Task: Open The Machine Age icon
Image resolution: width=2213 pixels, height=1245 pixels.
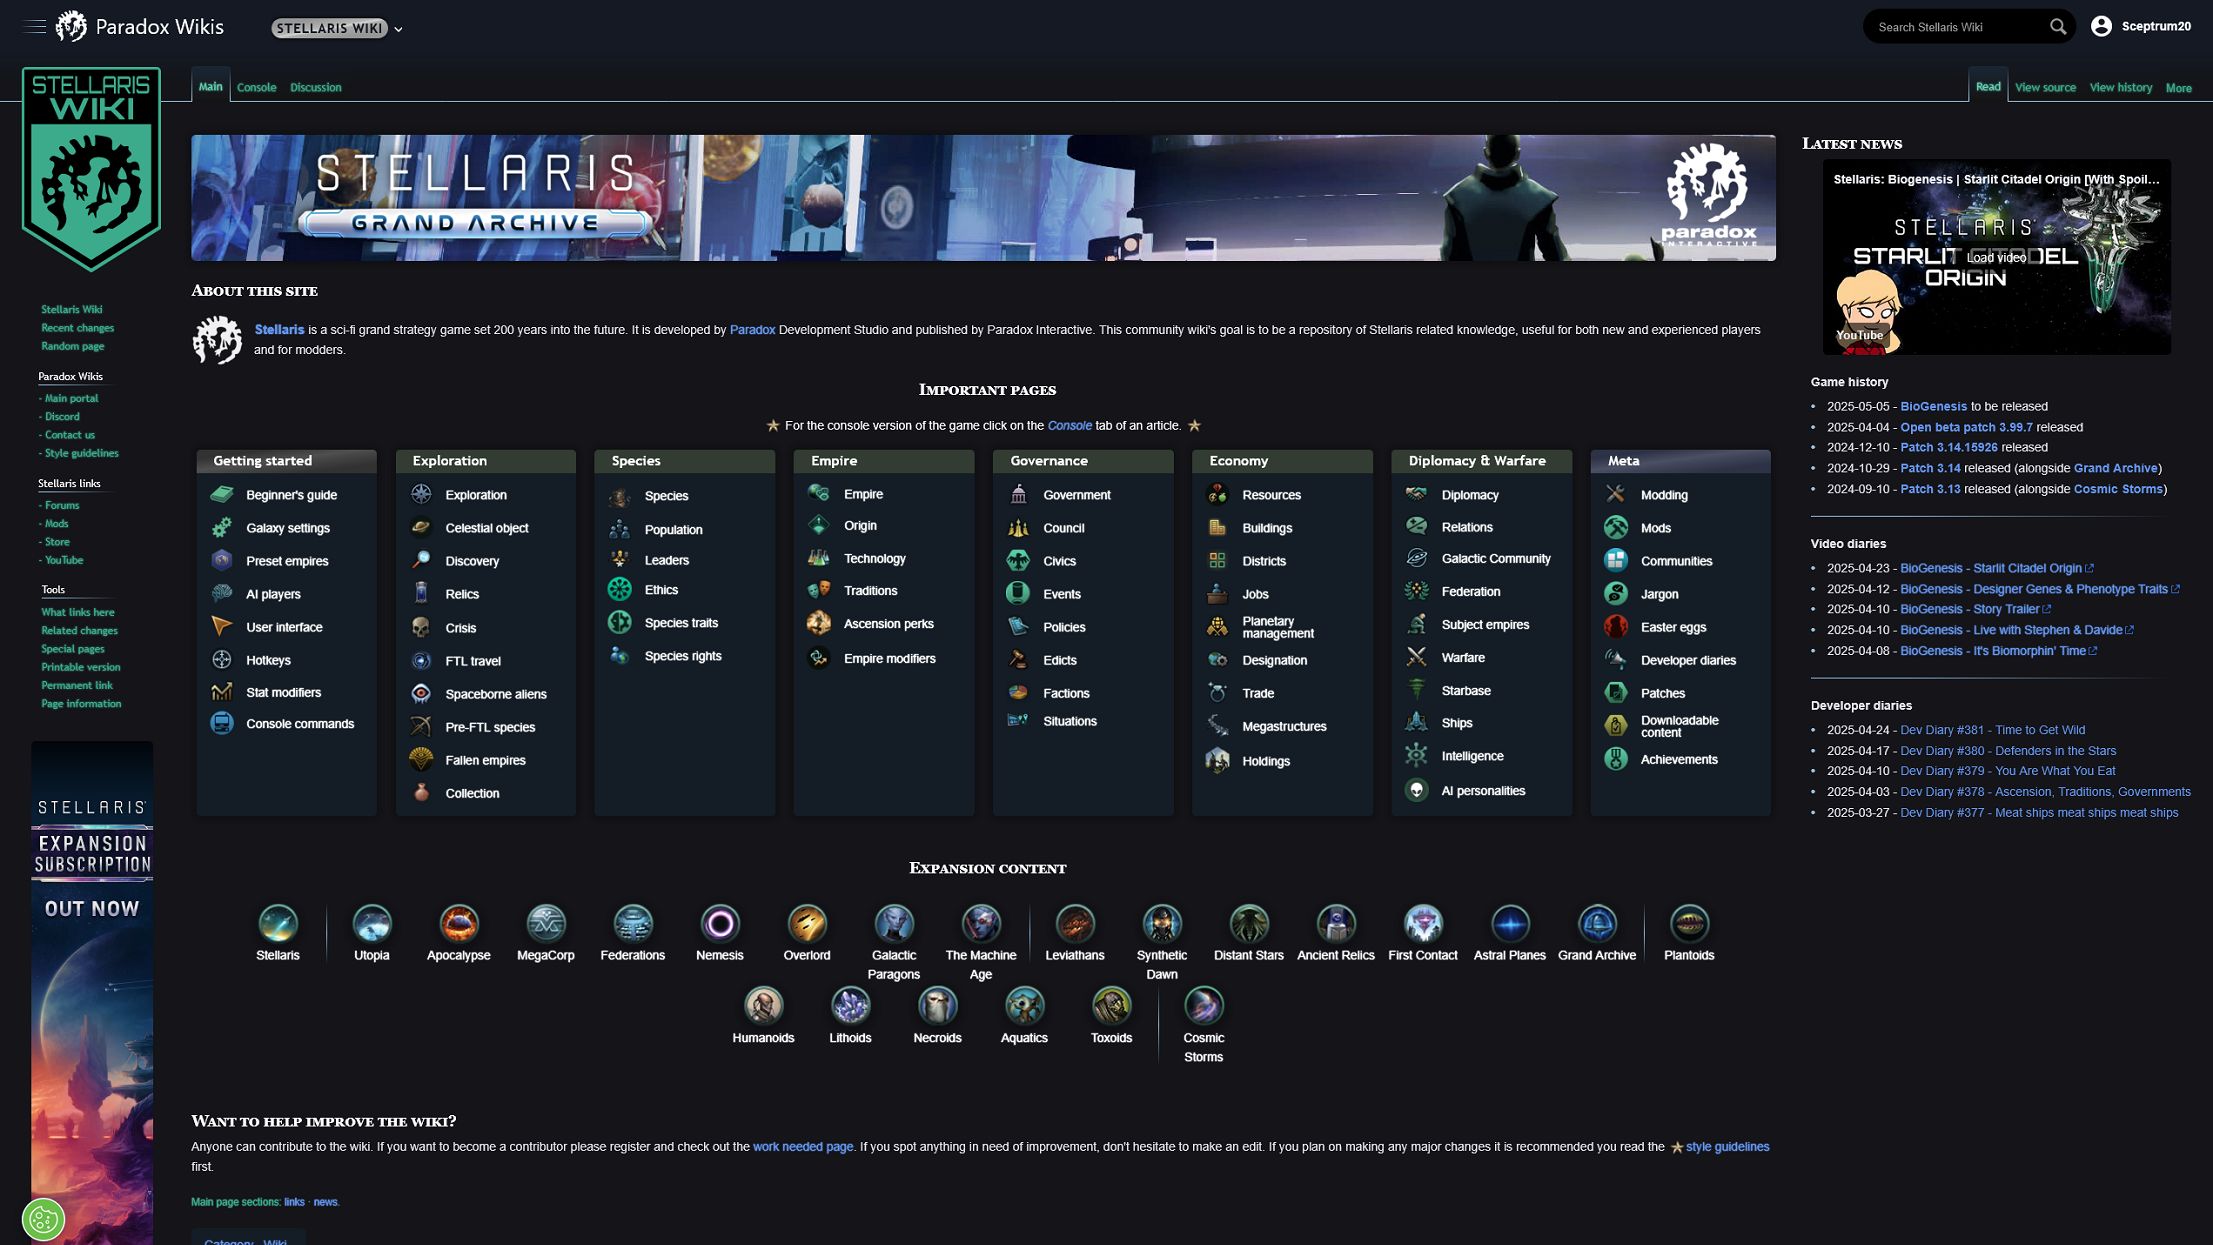Action: [x=981, y=923]
